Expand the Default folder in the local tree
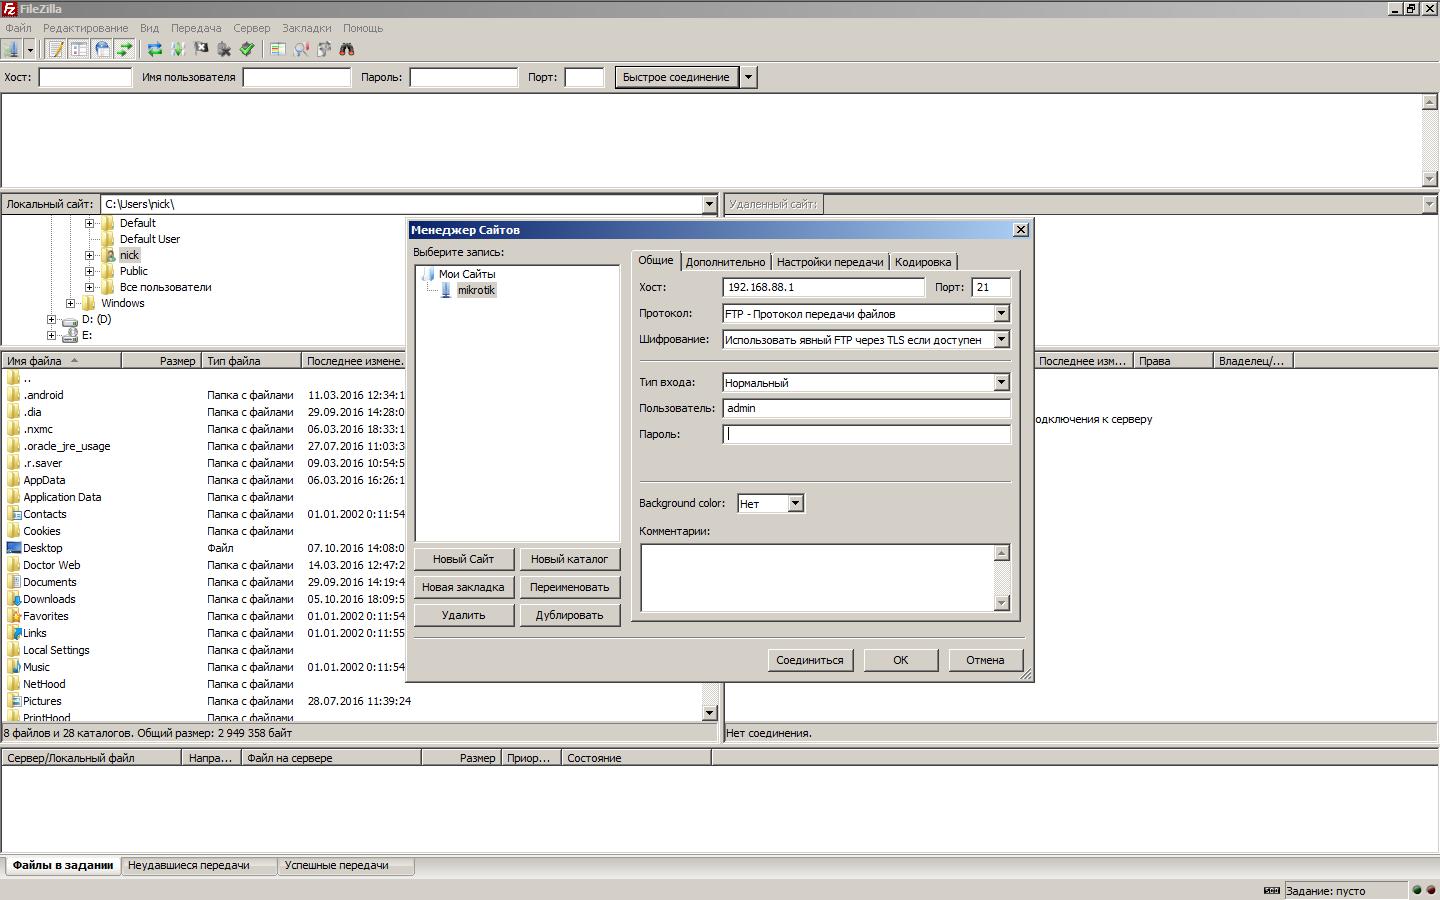 coord(89,223)
